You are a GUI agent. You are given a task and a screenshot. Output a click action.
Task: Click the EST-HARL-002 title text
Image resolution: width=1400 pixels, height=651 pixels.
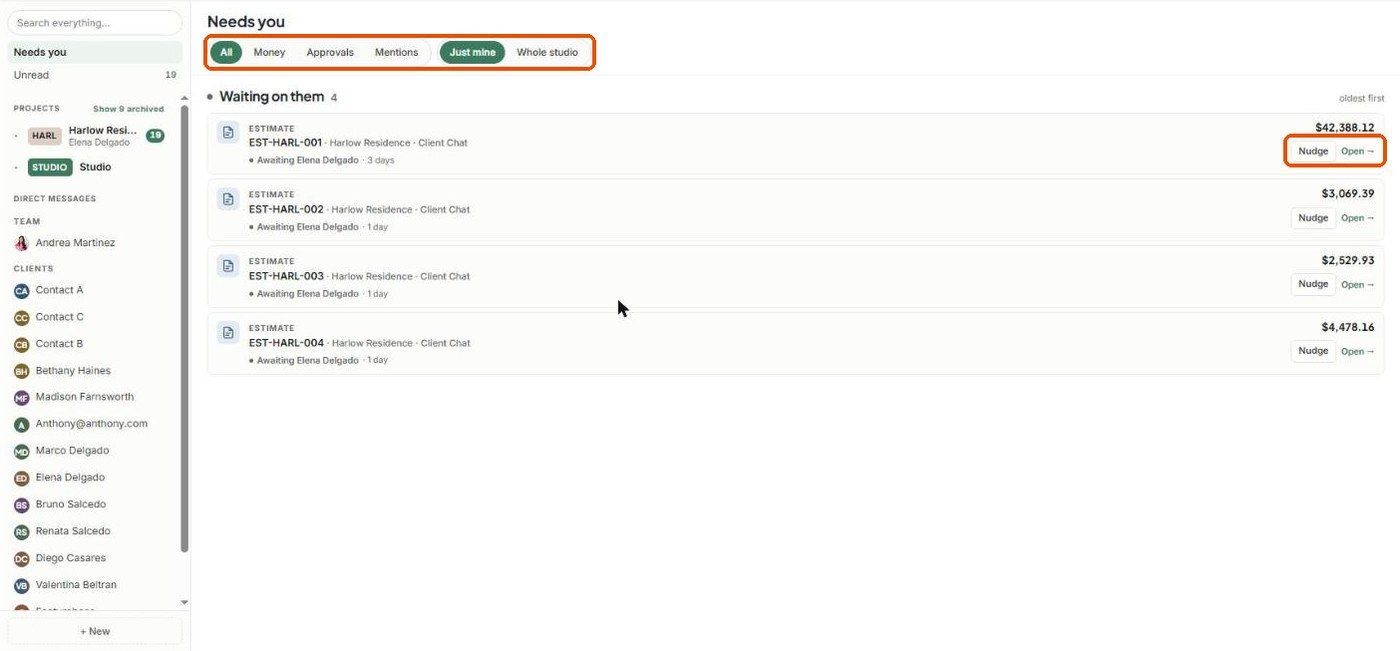click(x=286, y=209)
